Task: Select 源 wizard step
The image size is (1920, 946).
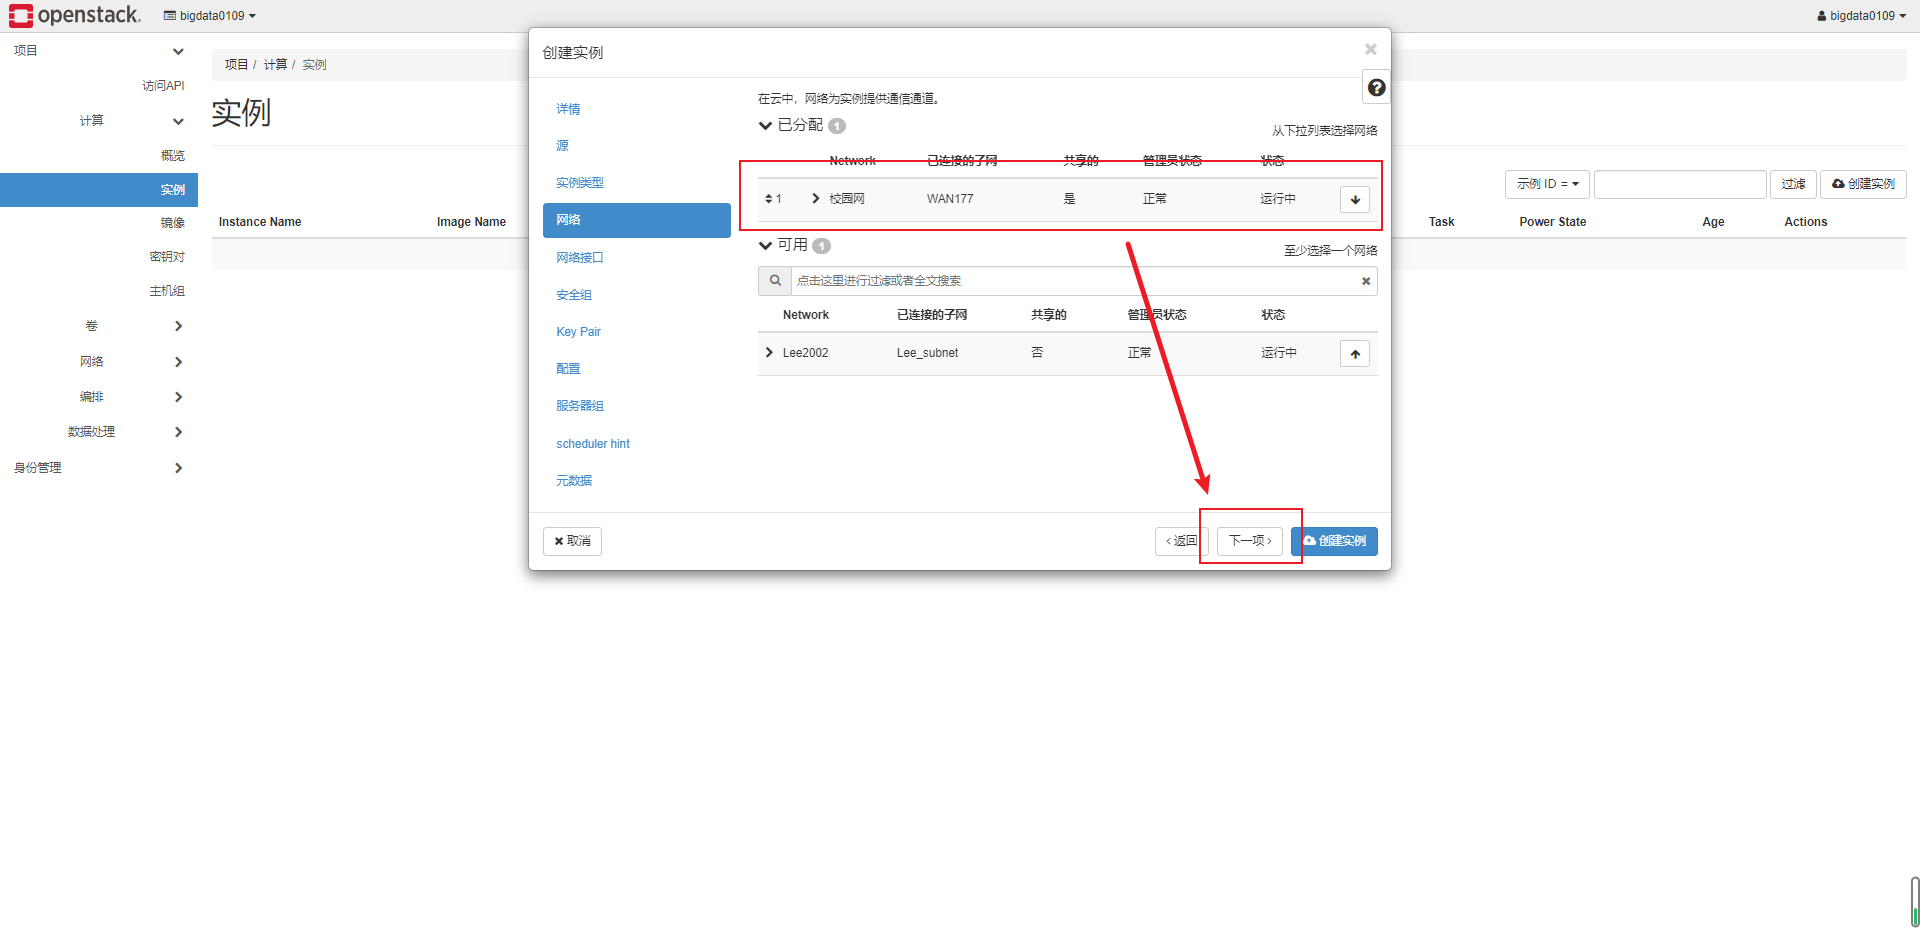Action: 637,146
